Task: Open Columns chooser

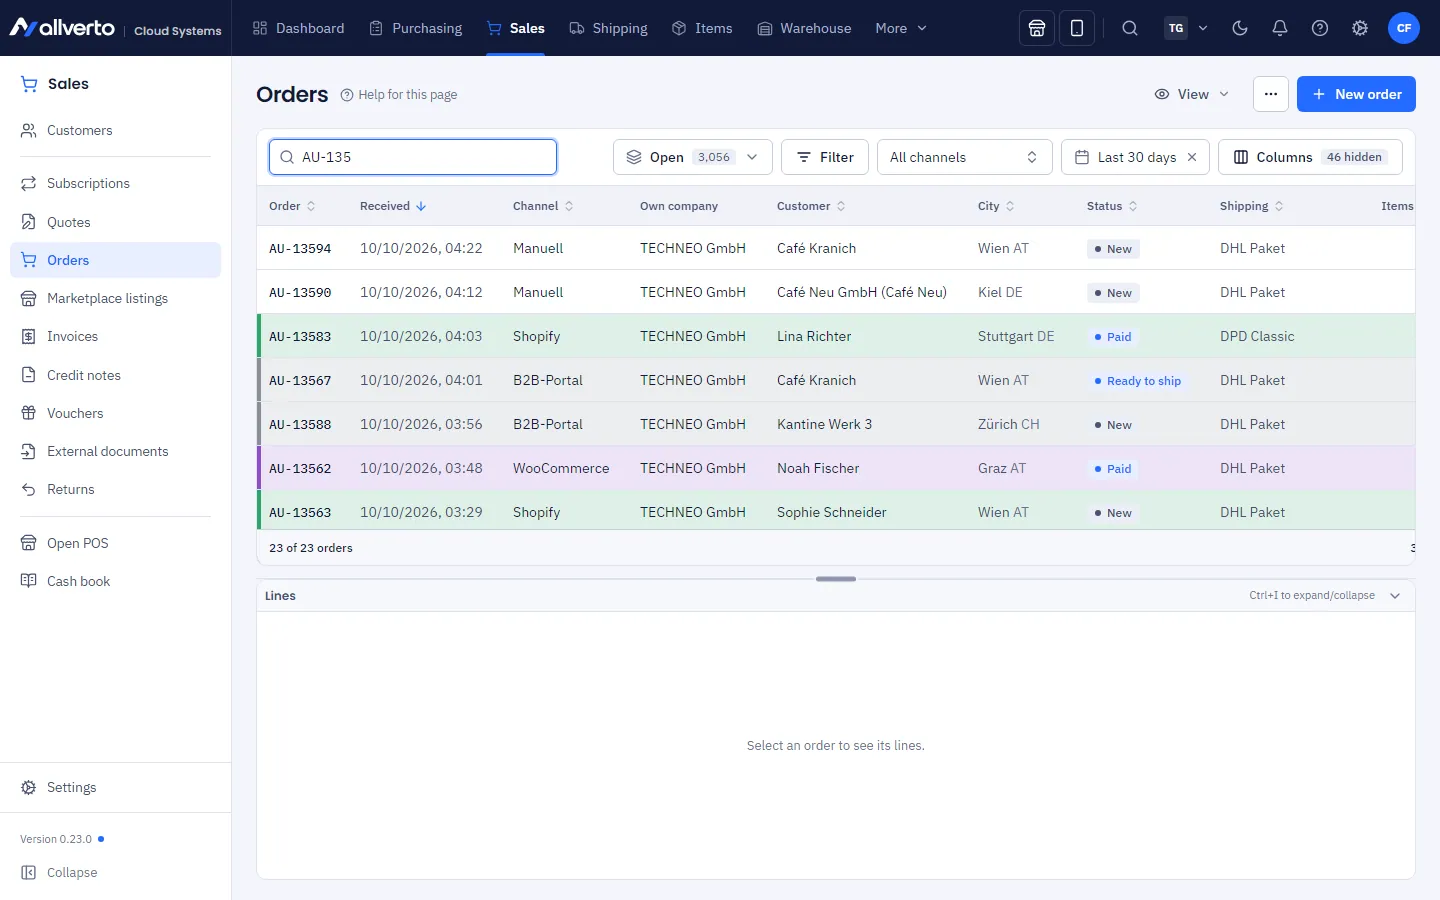Action: [1310, 157]
